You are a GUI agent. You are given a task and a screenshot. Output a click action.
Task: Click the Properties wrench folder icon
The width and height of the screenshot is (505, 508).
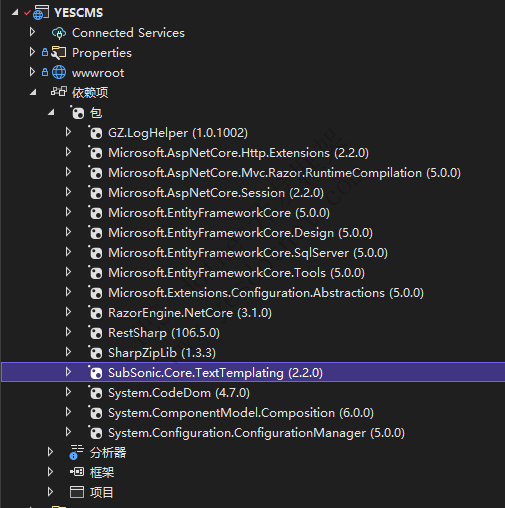(x=59, y=53)
